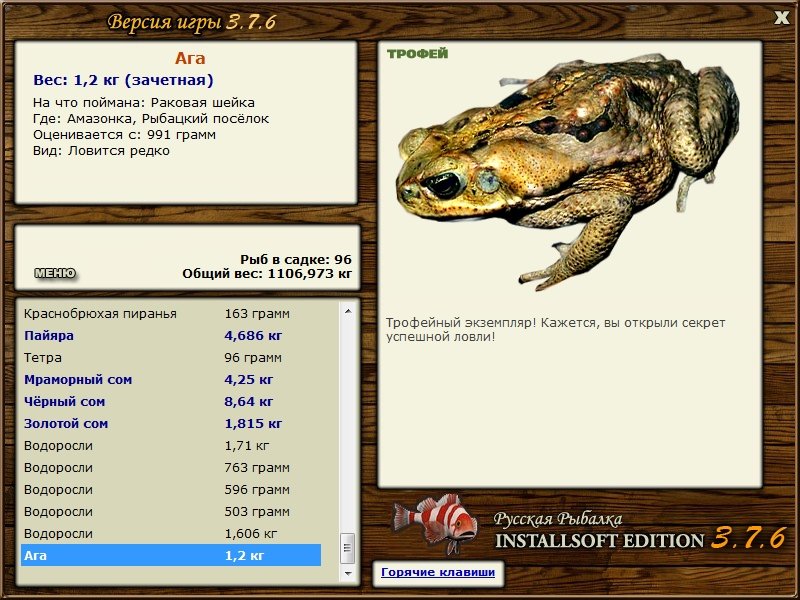Select Водоросли weighing 1,71 кг
This screenshot has height=600, width=800.
coord(171,445)
